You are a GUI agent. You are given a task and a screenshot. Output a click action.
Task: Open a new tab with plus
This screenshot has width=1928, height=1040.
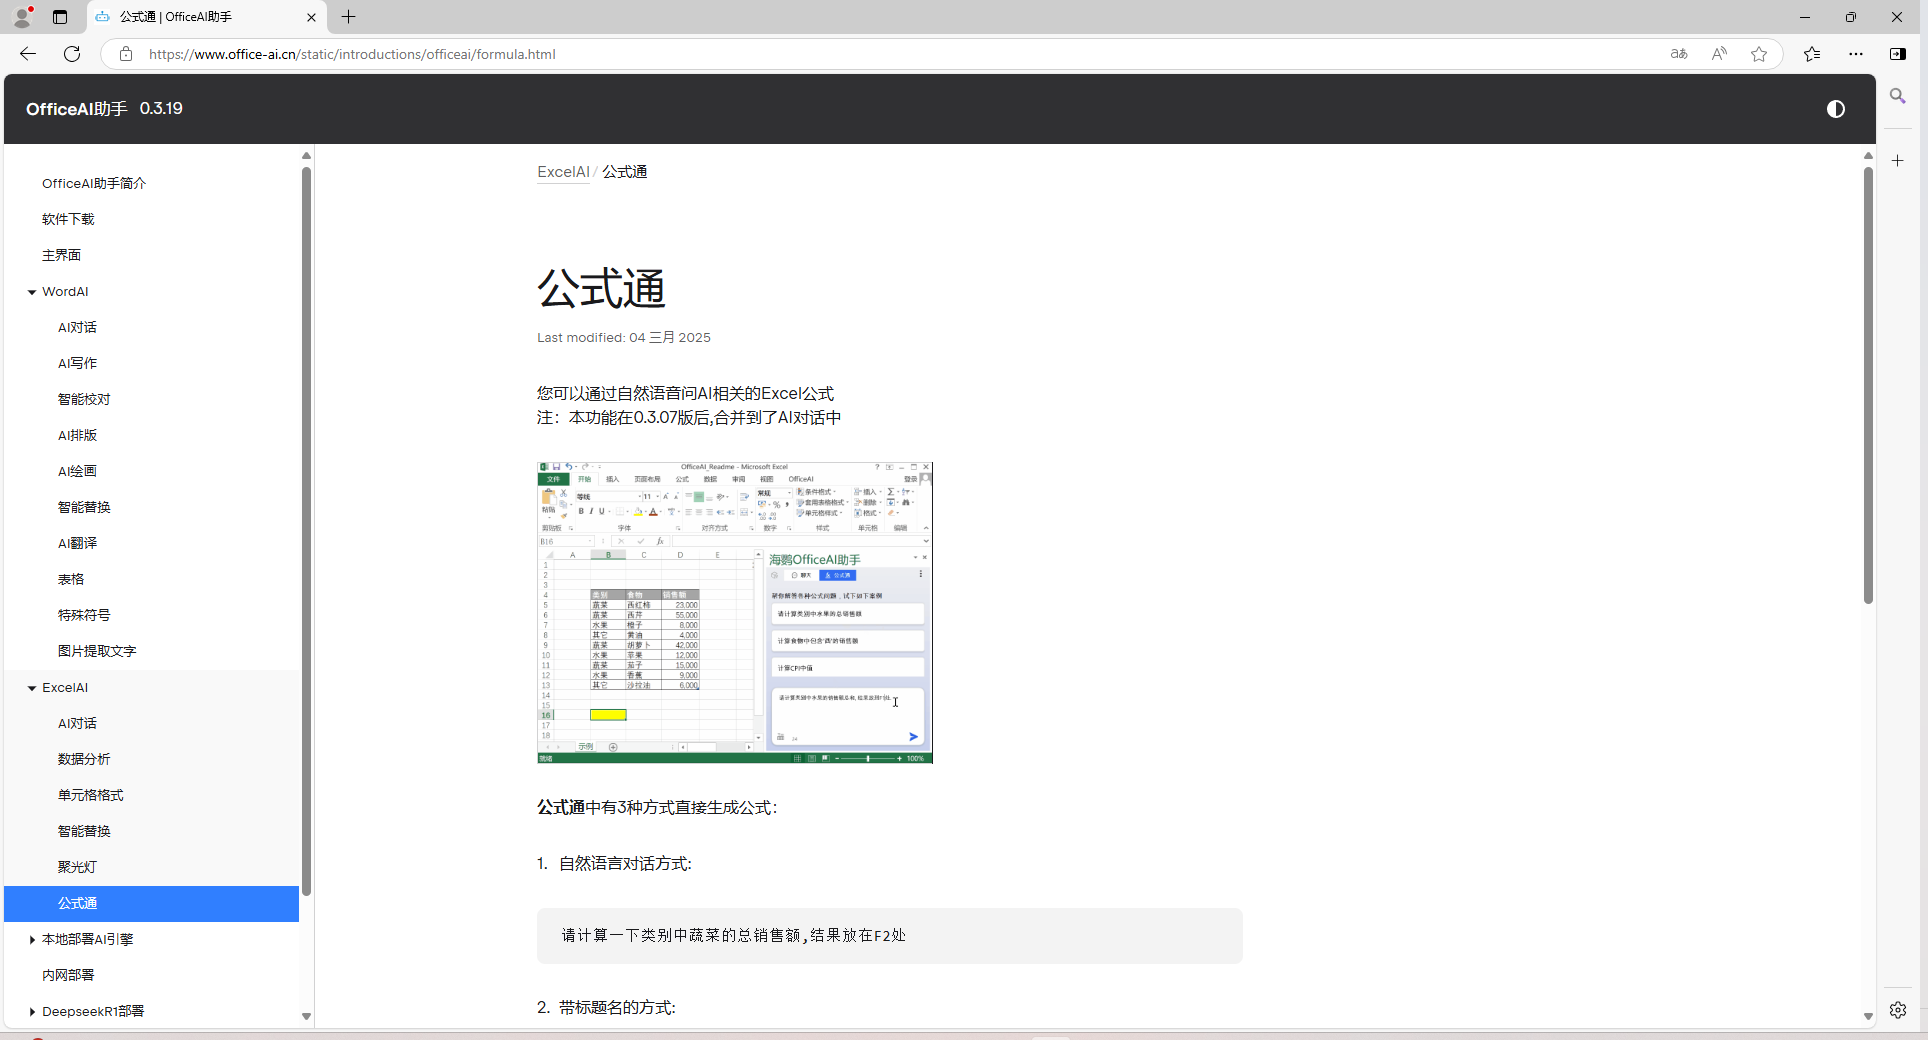coord(348,17)
